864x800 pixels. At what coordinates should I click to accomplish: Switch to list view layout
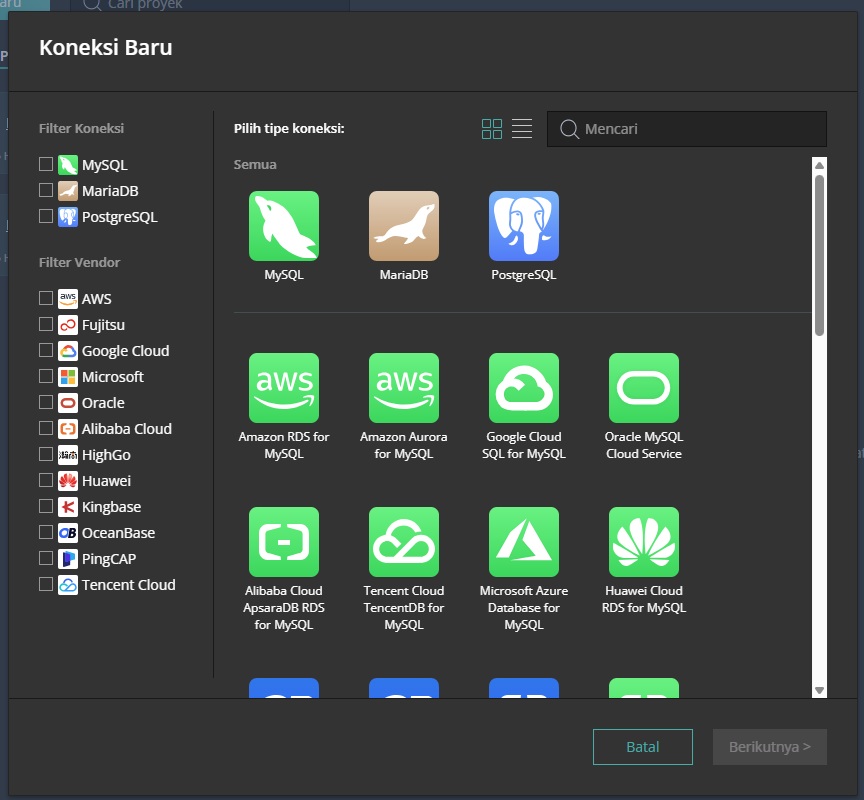pyautogui.click(x=522, y=129)
